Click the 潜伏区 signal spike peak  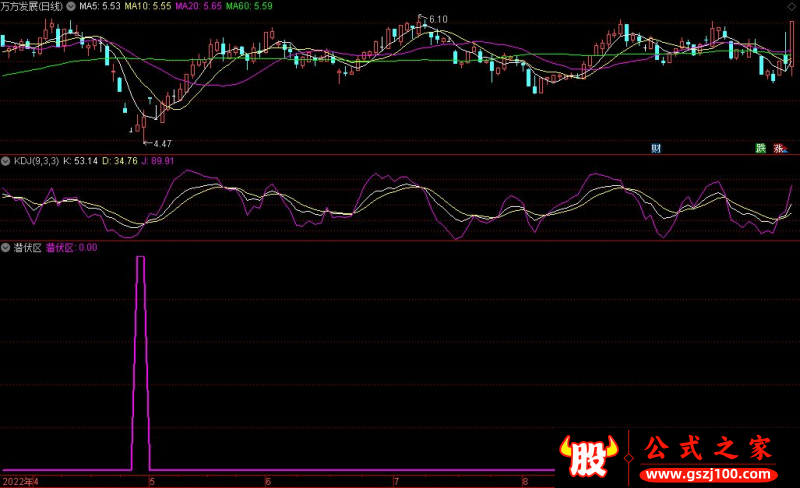[x=141, y=258]
